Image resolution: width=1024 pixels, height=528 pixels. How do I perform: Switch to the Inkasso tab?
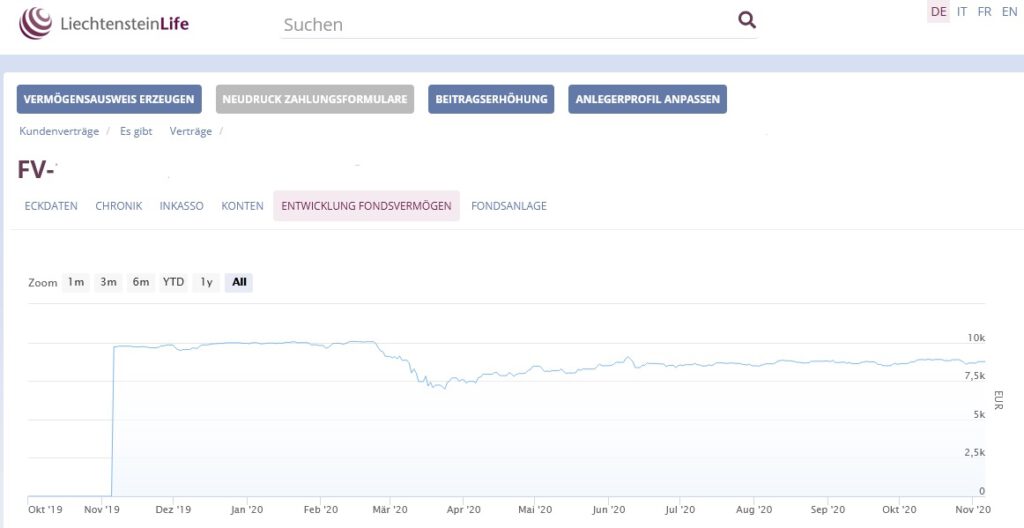pos(182,206)
